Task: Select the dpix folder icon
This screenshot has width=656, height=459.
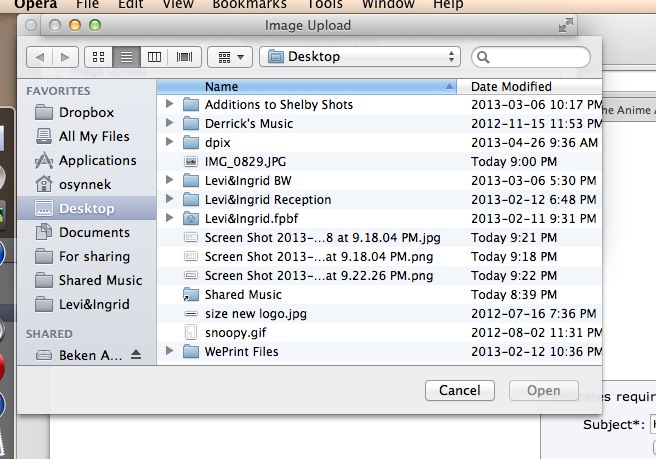Action: [x=191, y=143]
